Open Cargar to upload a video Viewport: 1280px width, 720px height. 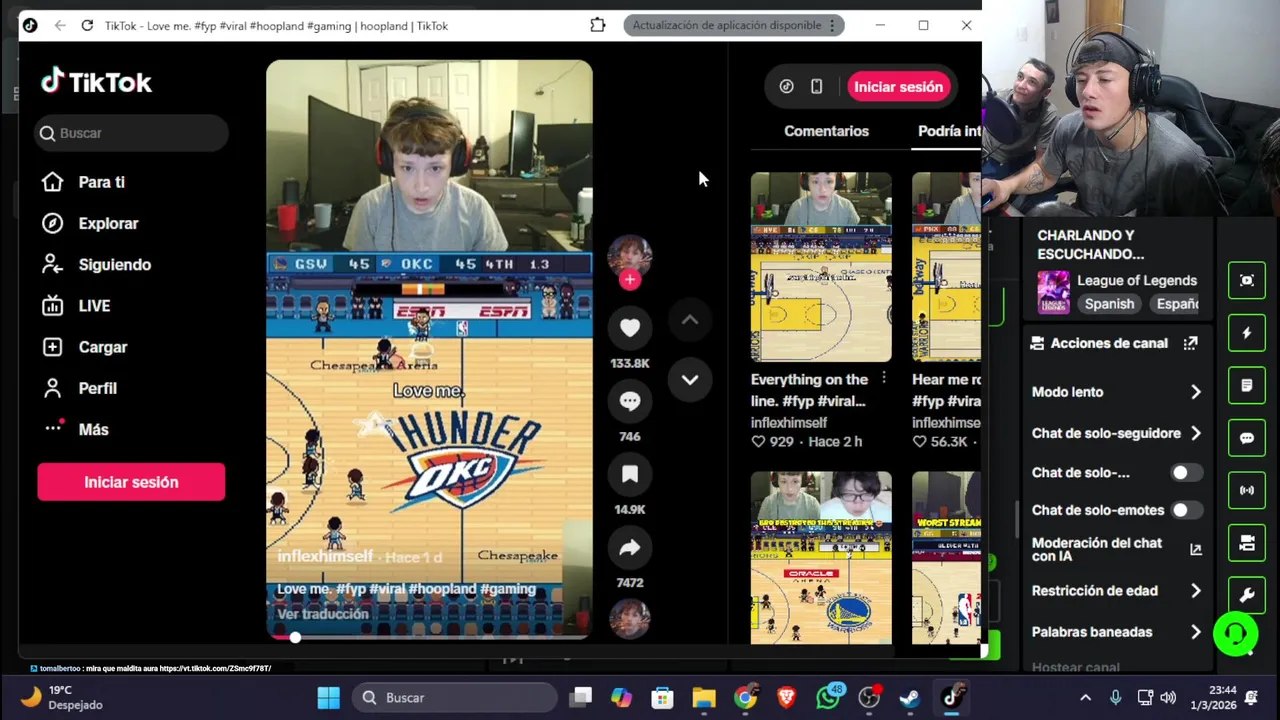click(x=84, y=347)
